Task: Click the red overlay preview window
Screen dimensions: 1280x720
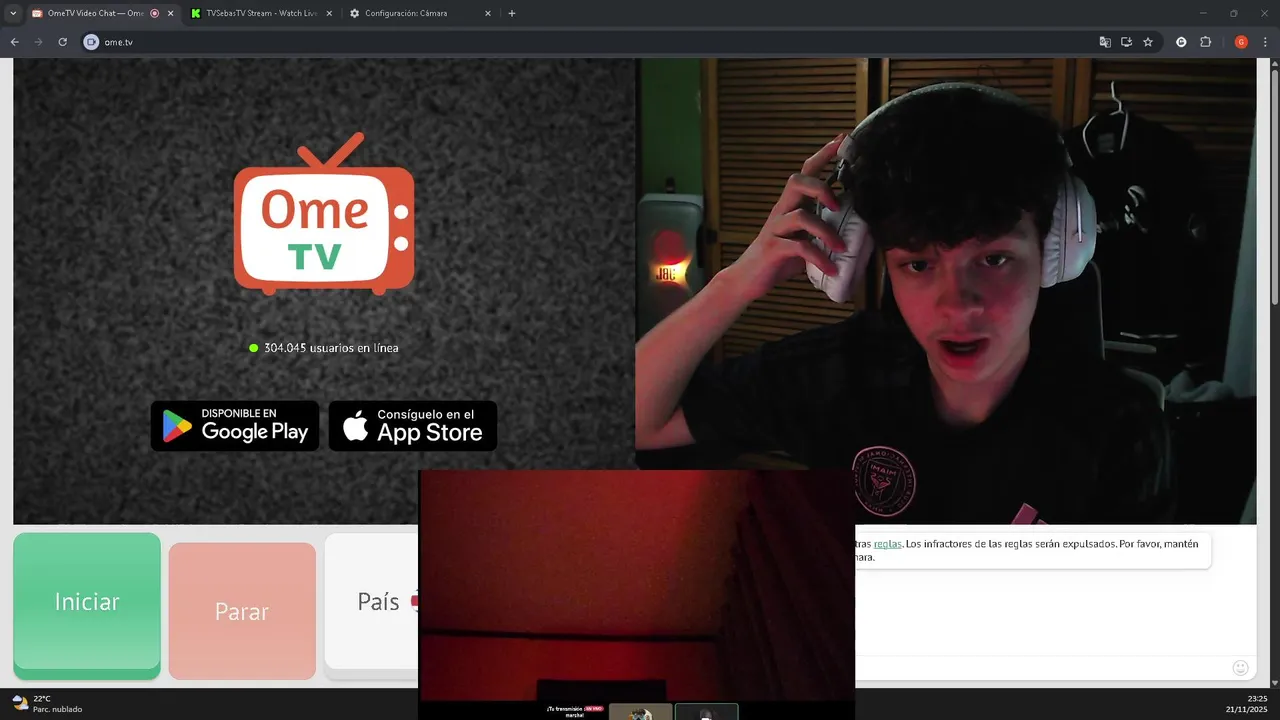Action: coord(636,585)
